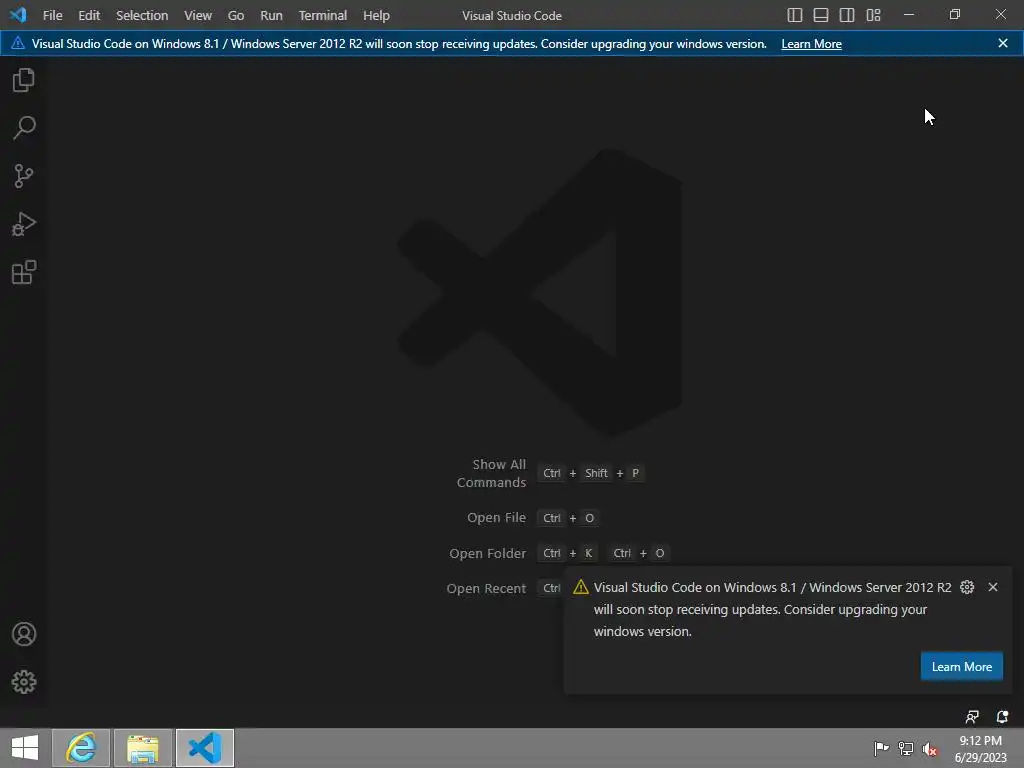Image resolution: width=1024 pixels, height=768 pixels.
Task: Open the clock showing 9:12 PM
Action: tap(980, 748)
